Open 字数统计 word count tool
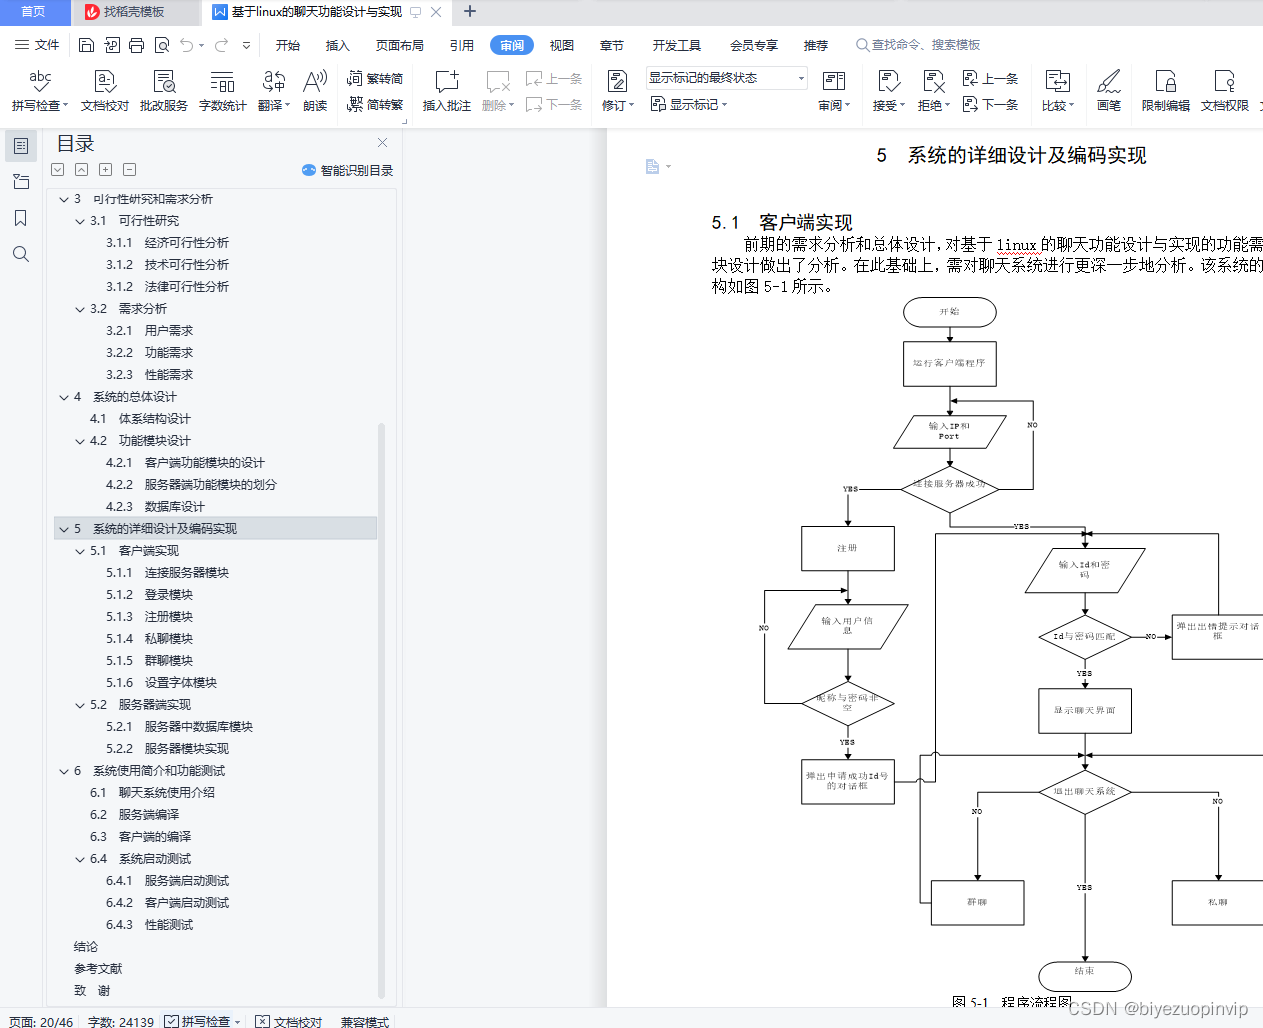 click(x=222, y=90)
